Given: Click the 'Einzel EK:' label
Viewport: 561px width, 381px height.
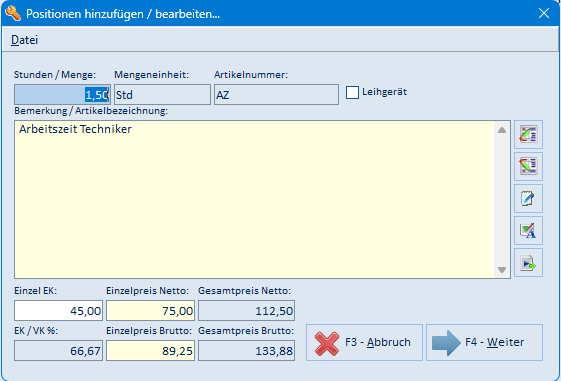Looking at the screenshot, I should [35, 291].
